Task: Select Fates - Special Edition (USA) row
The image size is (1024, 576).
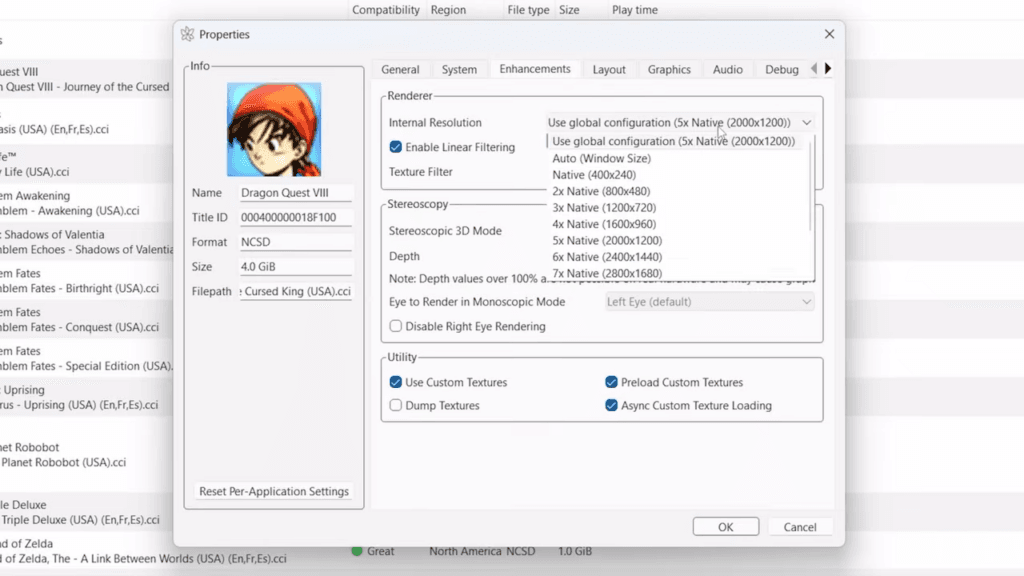Action: pos(86,366)
